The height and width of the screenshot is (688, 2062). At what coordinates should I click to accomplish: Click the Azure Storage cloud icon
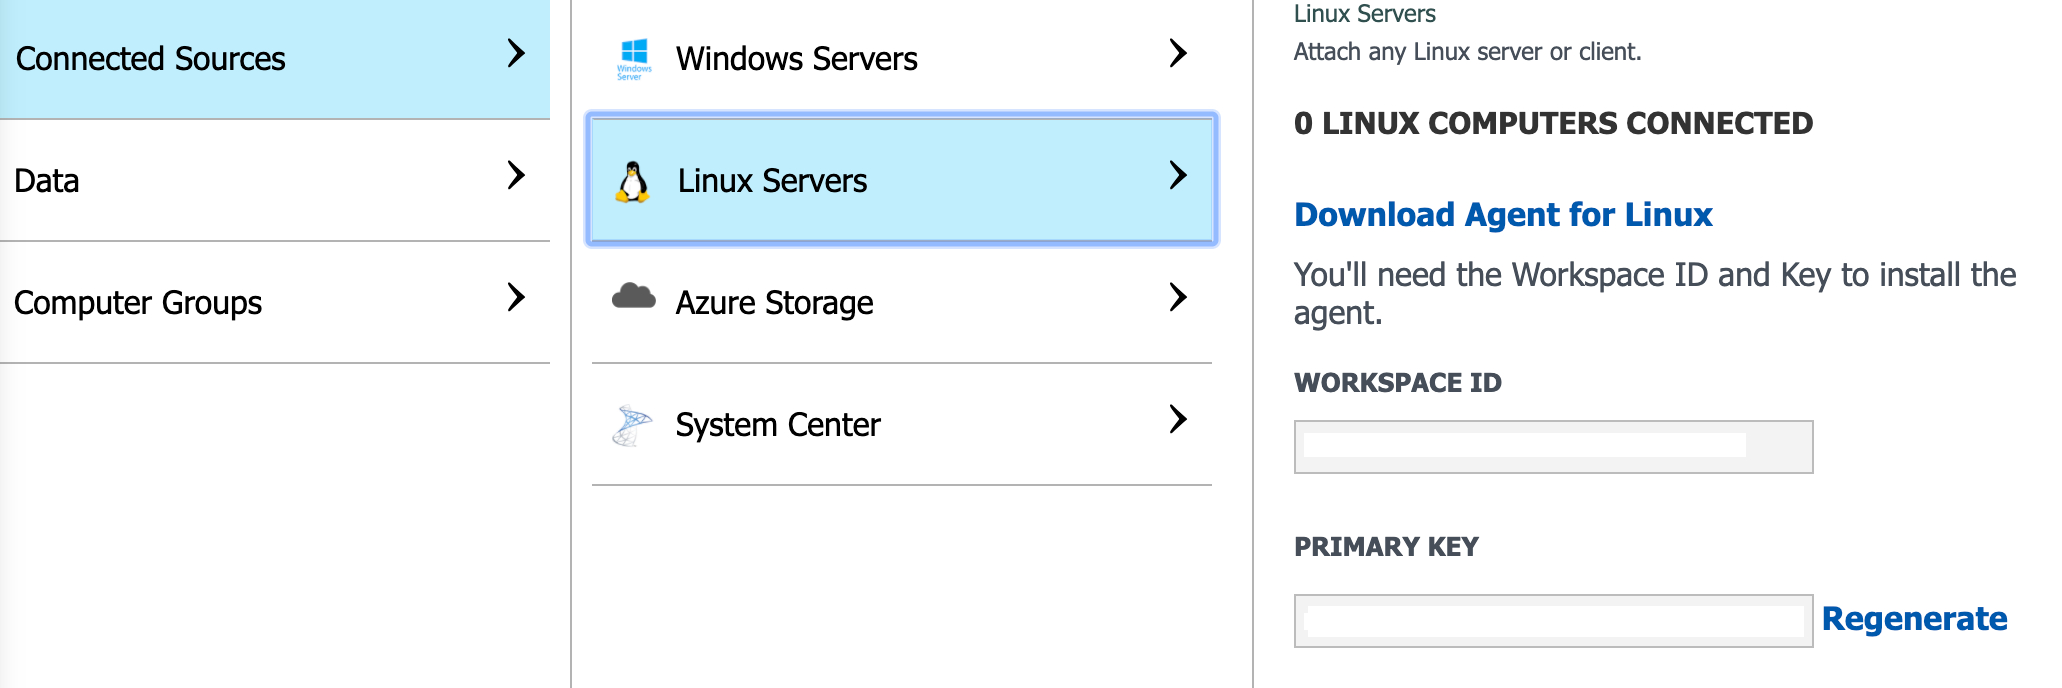633,296
